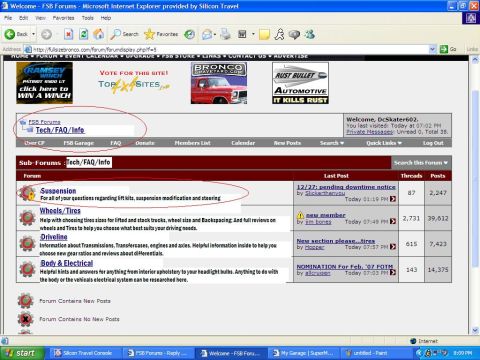Open the Search magnifier in toolbar

pyautogui.click(x=116, y=34)
